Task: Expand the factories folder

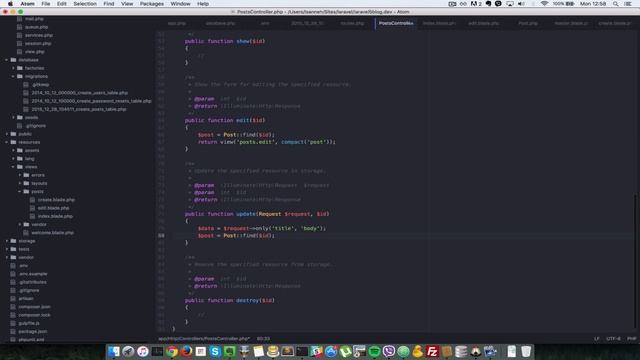Action: click(x=13, y=68)
